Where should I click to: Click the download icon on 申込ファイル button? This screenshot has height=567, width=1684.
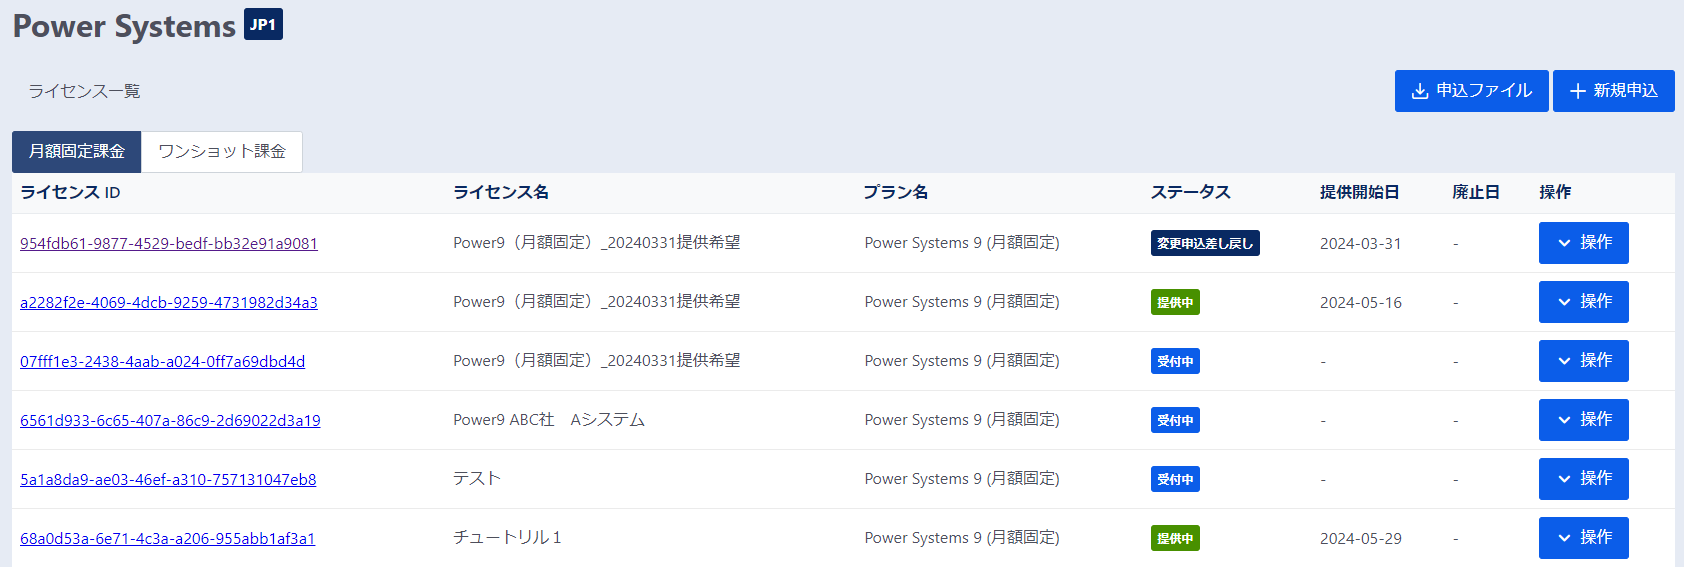pos(1420,91)
